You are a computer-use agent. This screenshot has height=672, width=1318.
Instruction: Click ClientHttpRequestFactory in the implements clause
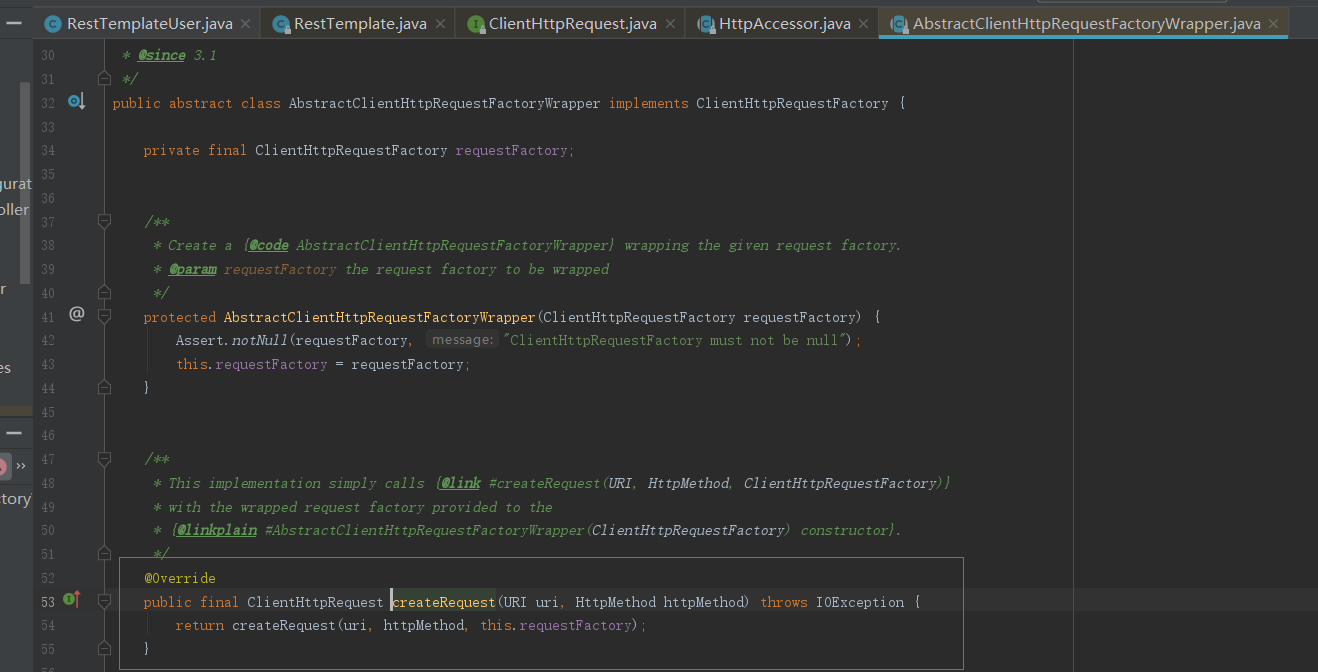click(791, 103)
